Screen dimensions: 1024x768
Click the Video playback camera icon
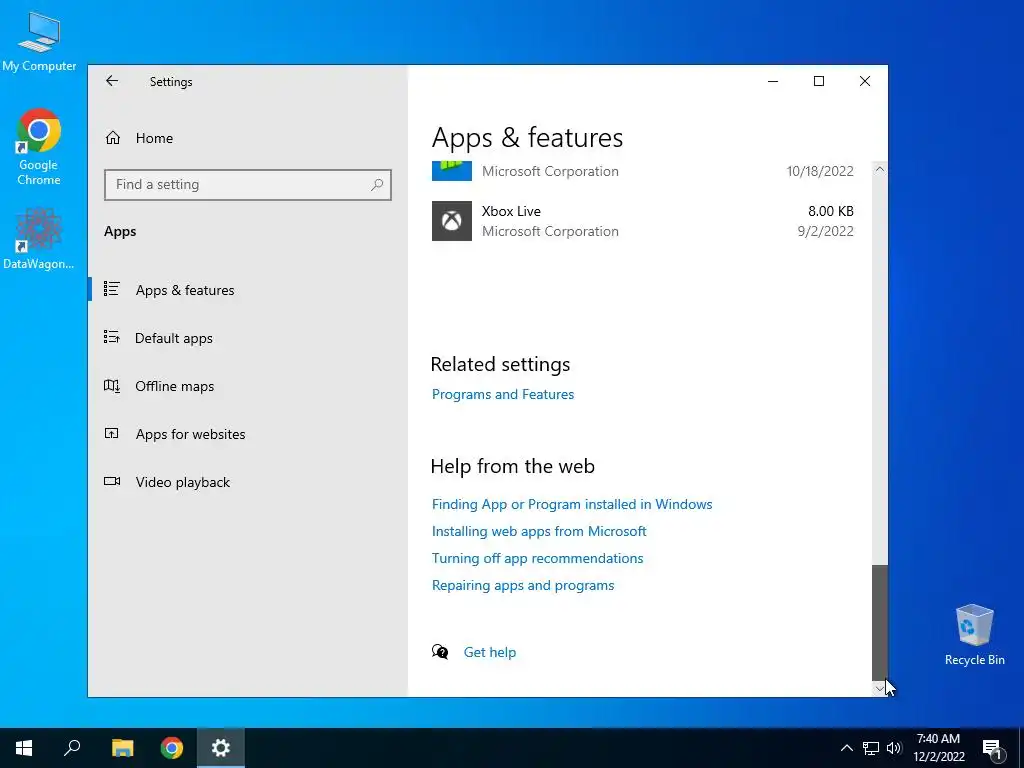coord(112,481)
